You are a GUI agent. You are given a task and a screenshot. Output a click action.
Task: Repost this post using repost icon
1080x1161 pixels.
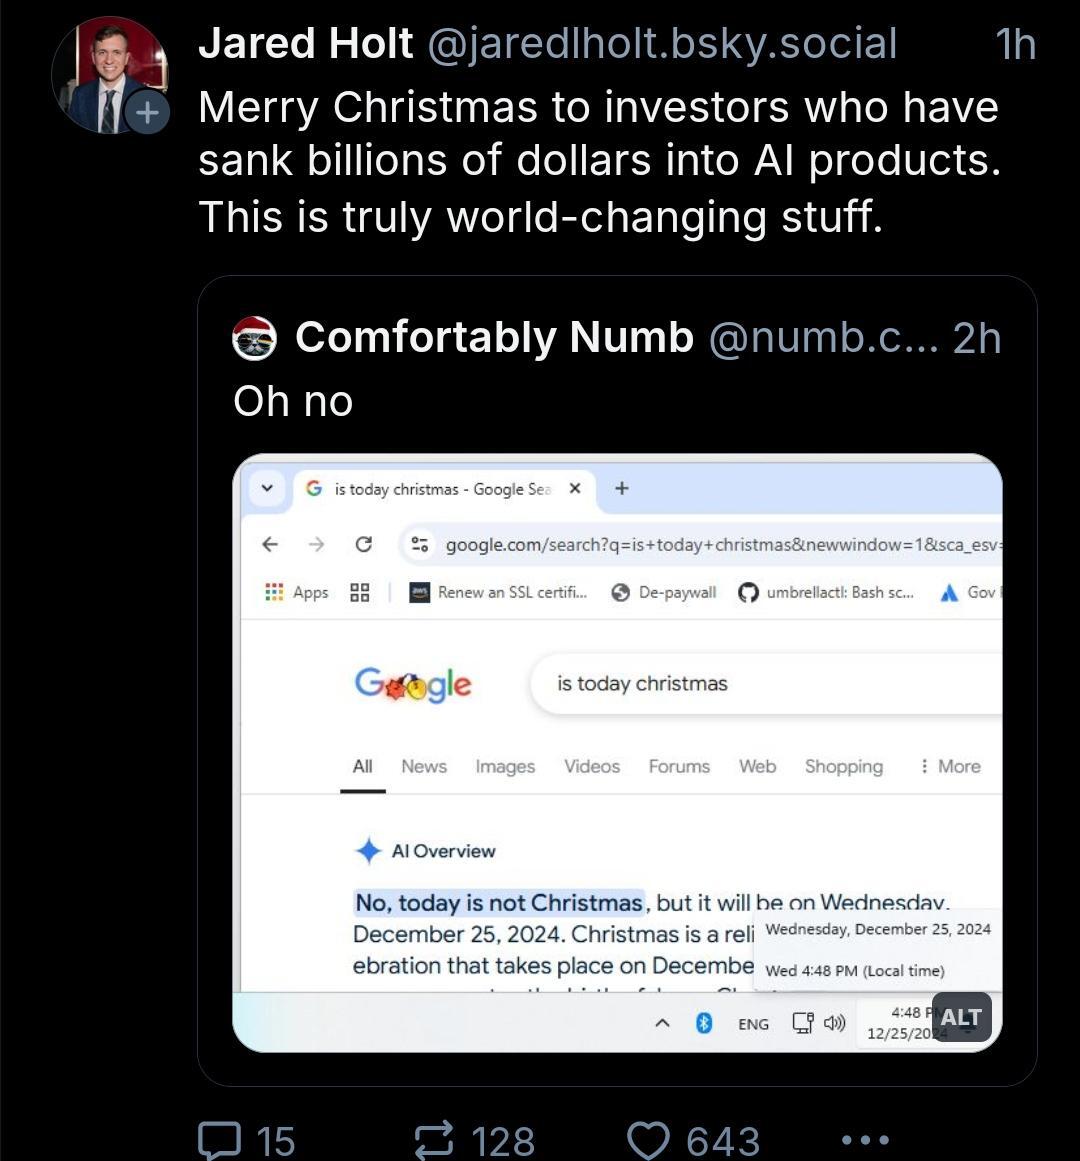[x=433, y=1139]
